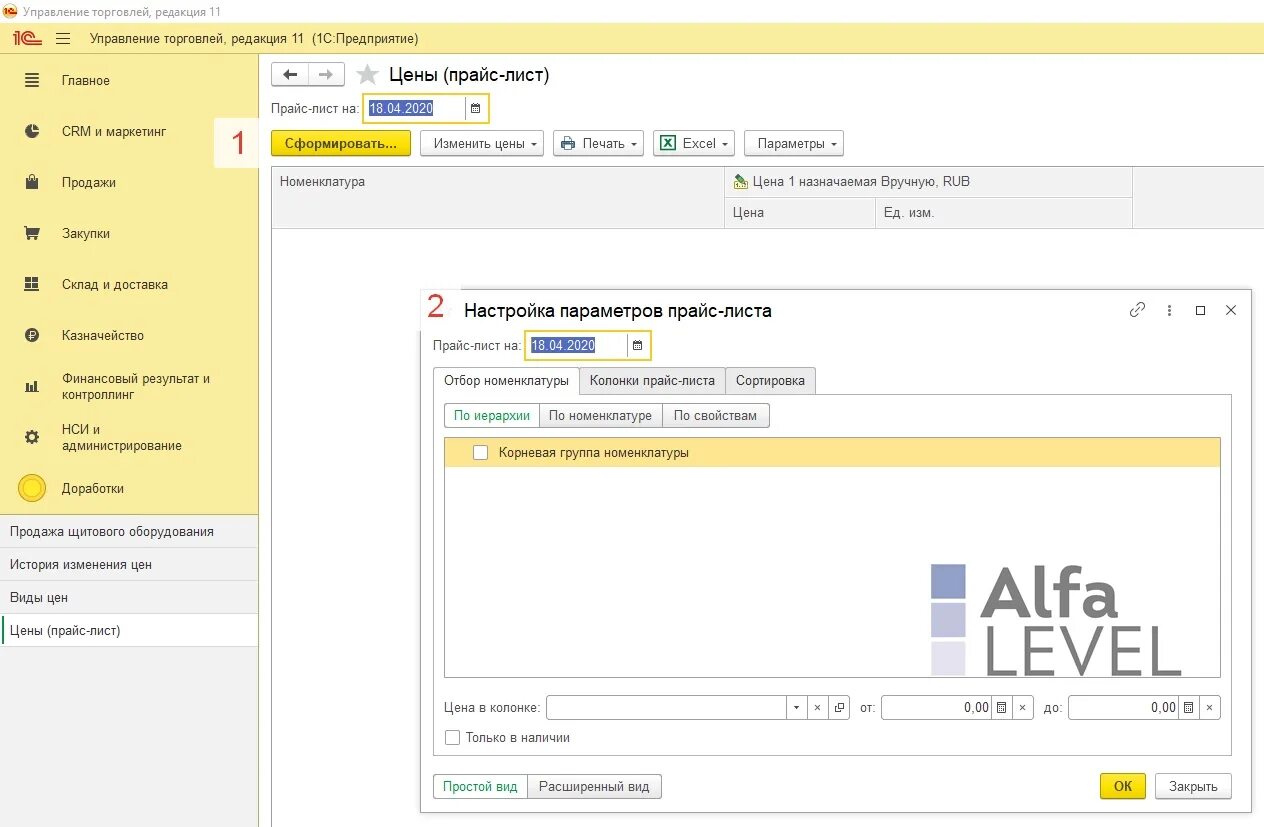Screen dimensions: 1264x827
Task: Click the Сформировать button
Action: (x=340, y=143)
